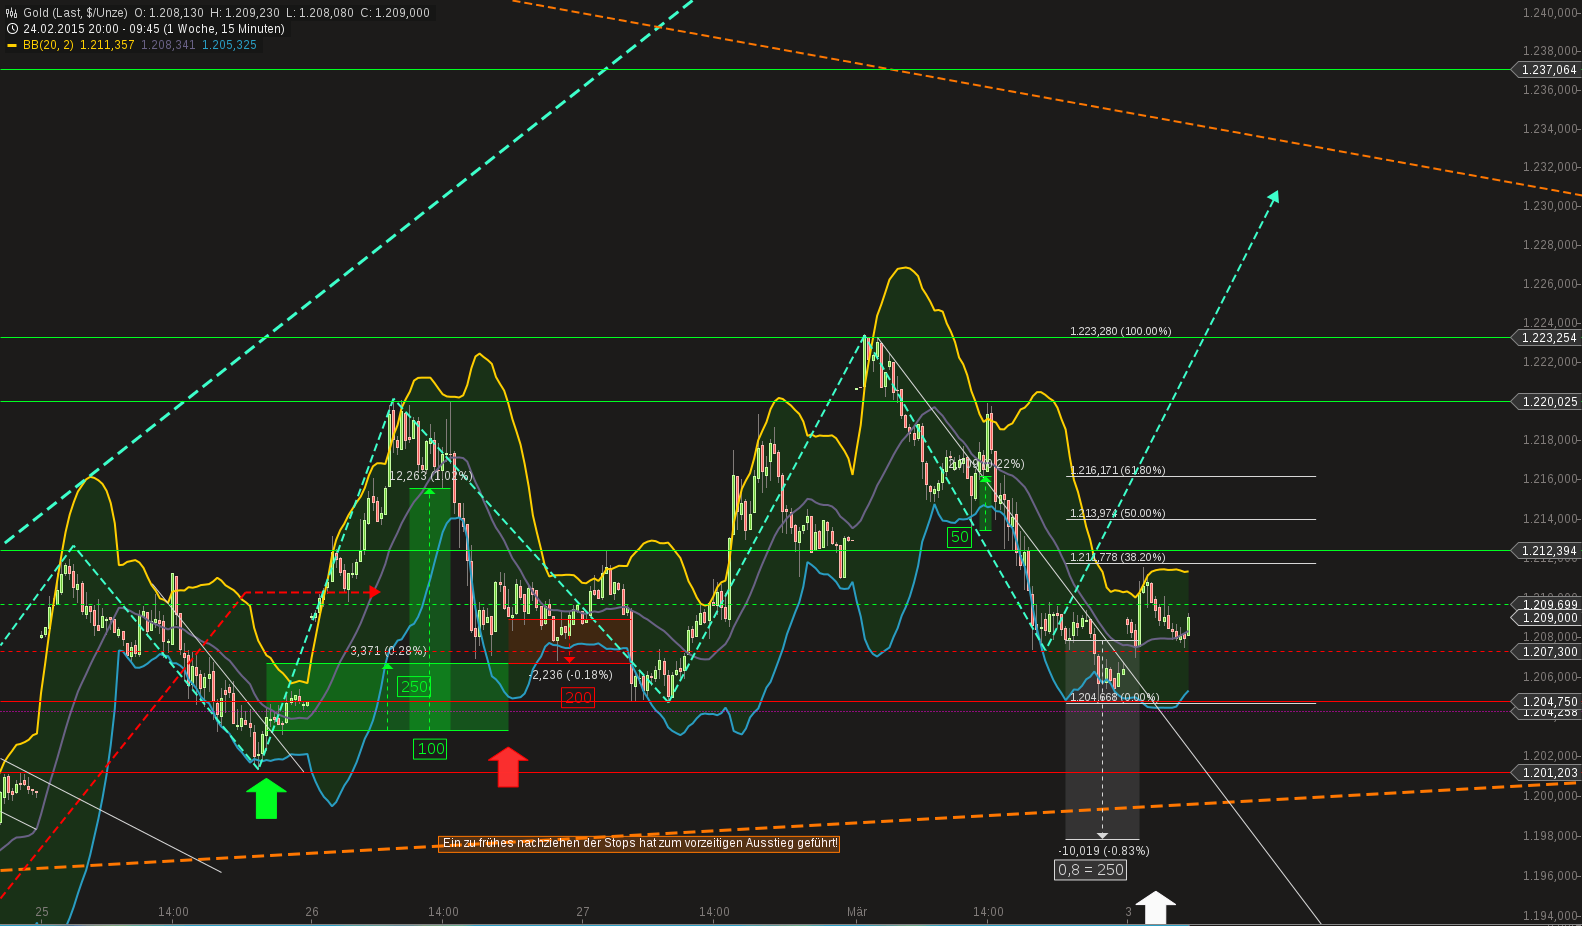
Task: Click the Gold (Last, $/Unze) instrument title
Action: pos(75,13)
